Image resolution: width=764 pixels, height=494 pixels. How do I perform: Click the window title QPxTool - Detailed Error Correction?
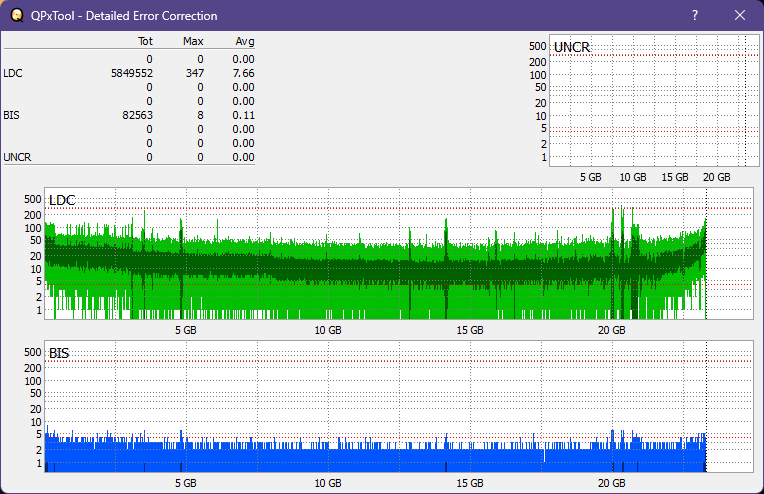[124, 16]
